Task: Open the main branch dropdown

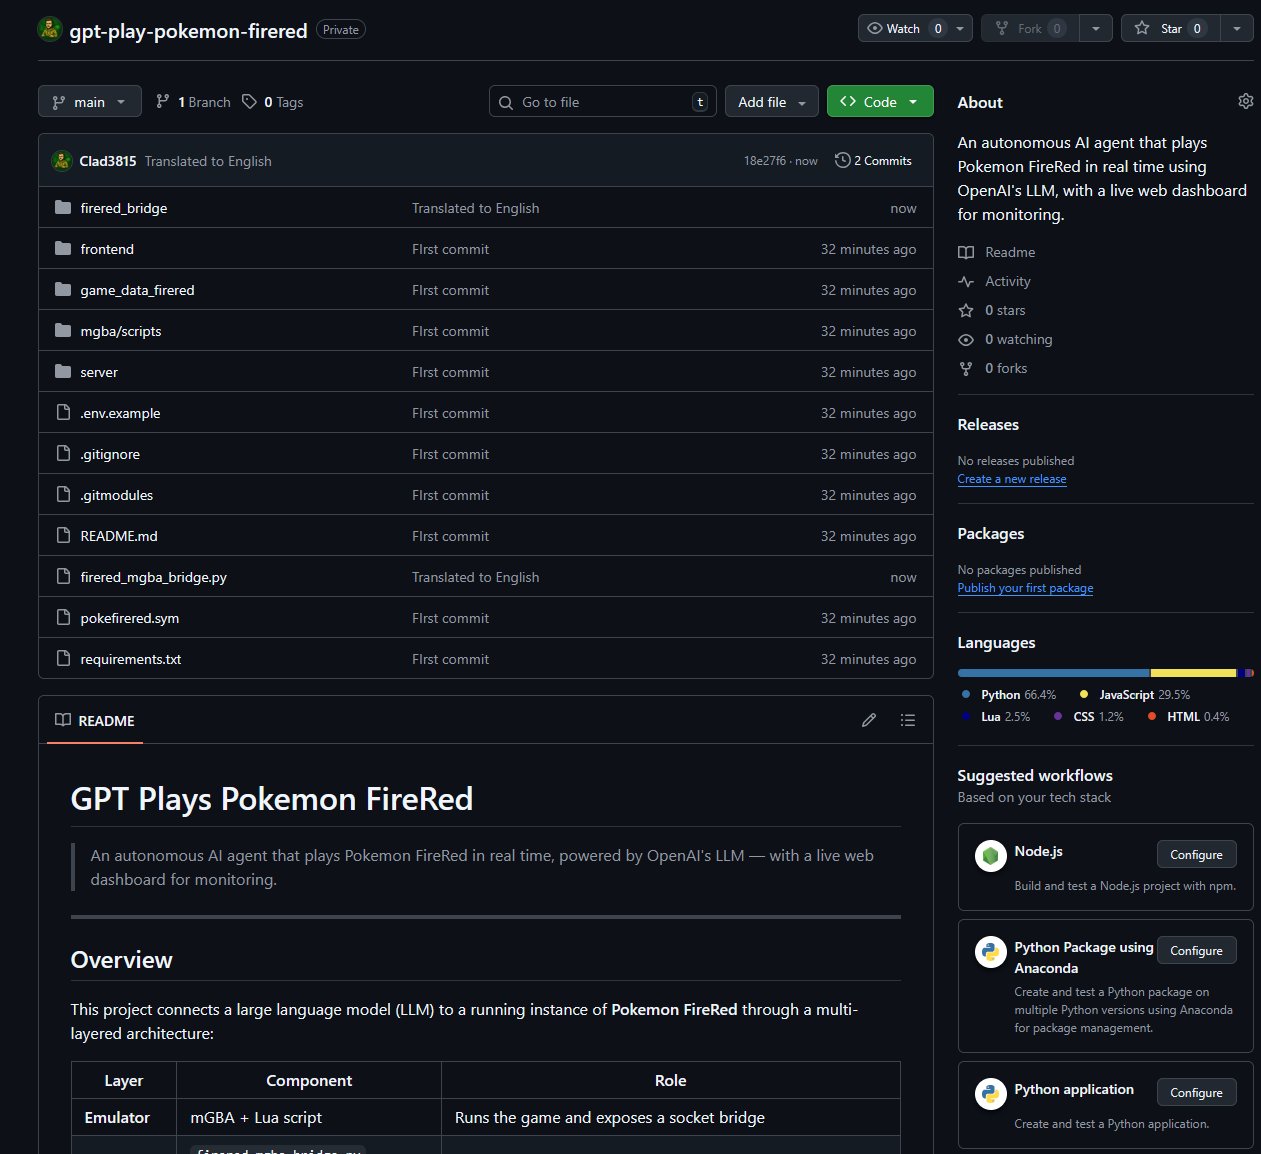Action: click(89, 102)
